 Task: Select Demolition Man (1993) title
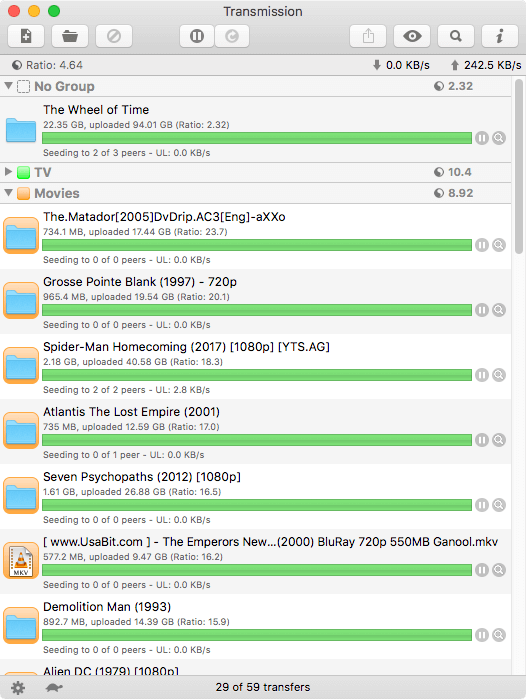coord(107,607)
